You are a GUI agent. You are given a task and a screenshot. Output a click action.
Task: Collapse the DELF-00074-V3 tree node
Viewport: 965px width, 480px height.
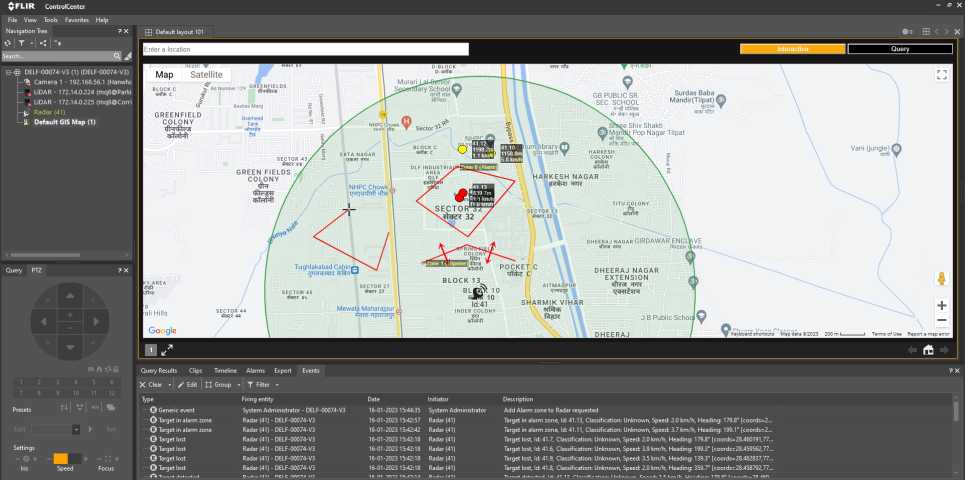coord(8,72)
